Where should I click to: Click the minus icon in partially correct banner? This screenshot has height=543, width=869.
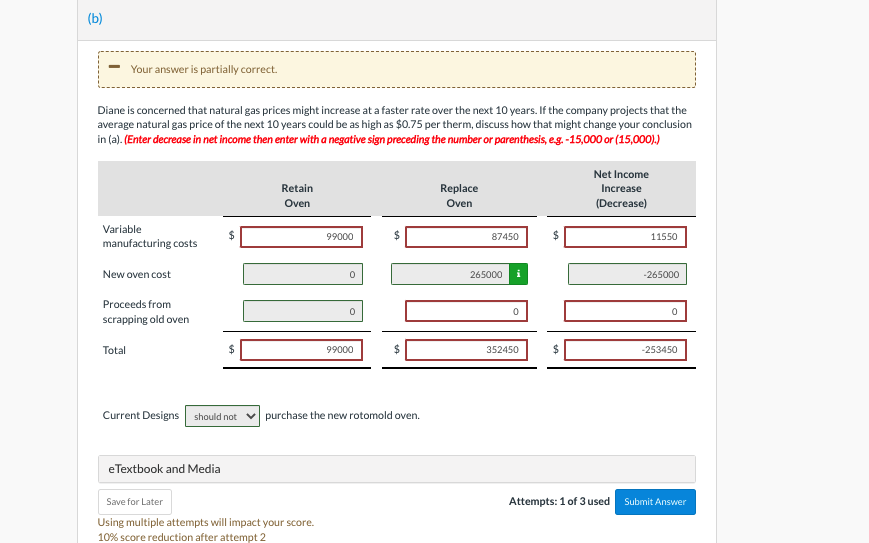pos(114,67)
